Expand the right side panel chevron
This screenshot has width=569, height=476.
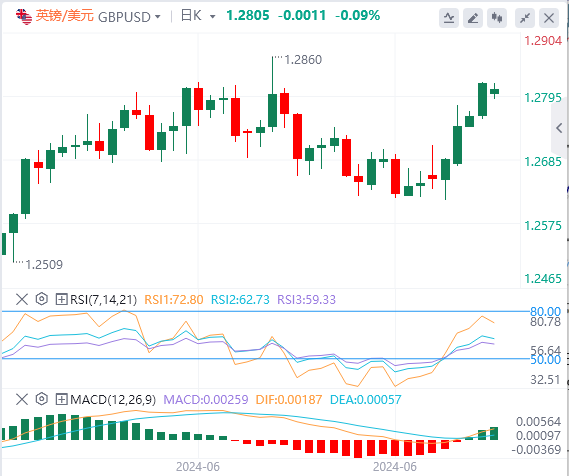[560, 128]
